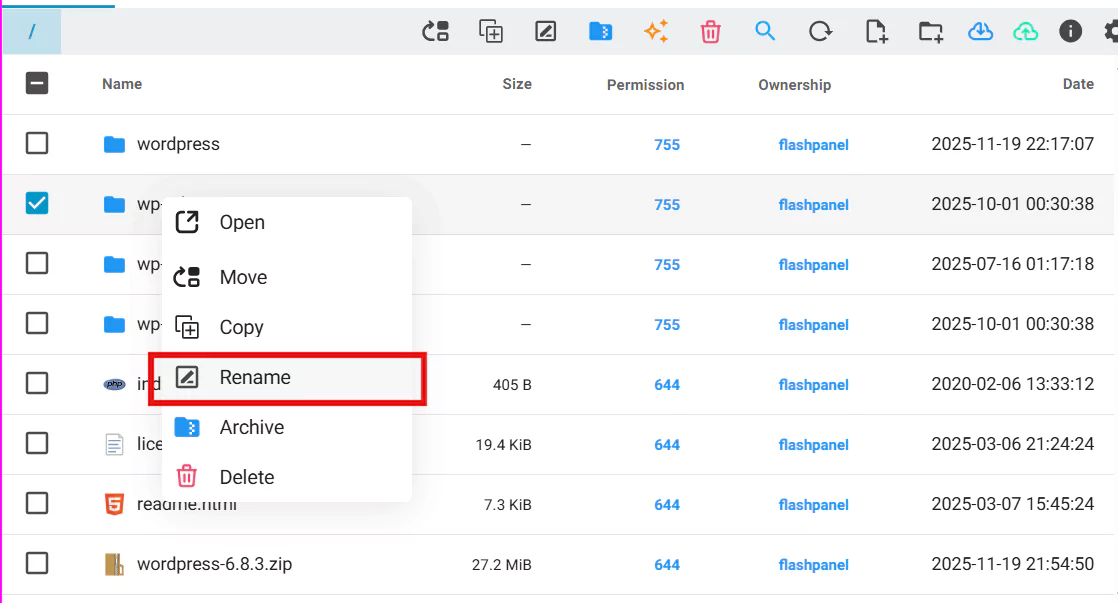Show info with the info icon
Image resolution: width=1118 pixels, height=603 pixels.
point(1071,32)
